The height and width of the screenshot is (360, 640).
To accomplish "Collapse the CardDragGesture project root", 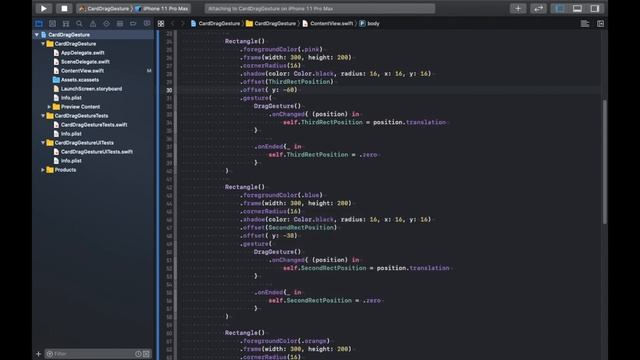I will tap(37, 35).
